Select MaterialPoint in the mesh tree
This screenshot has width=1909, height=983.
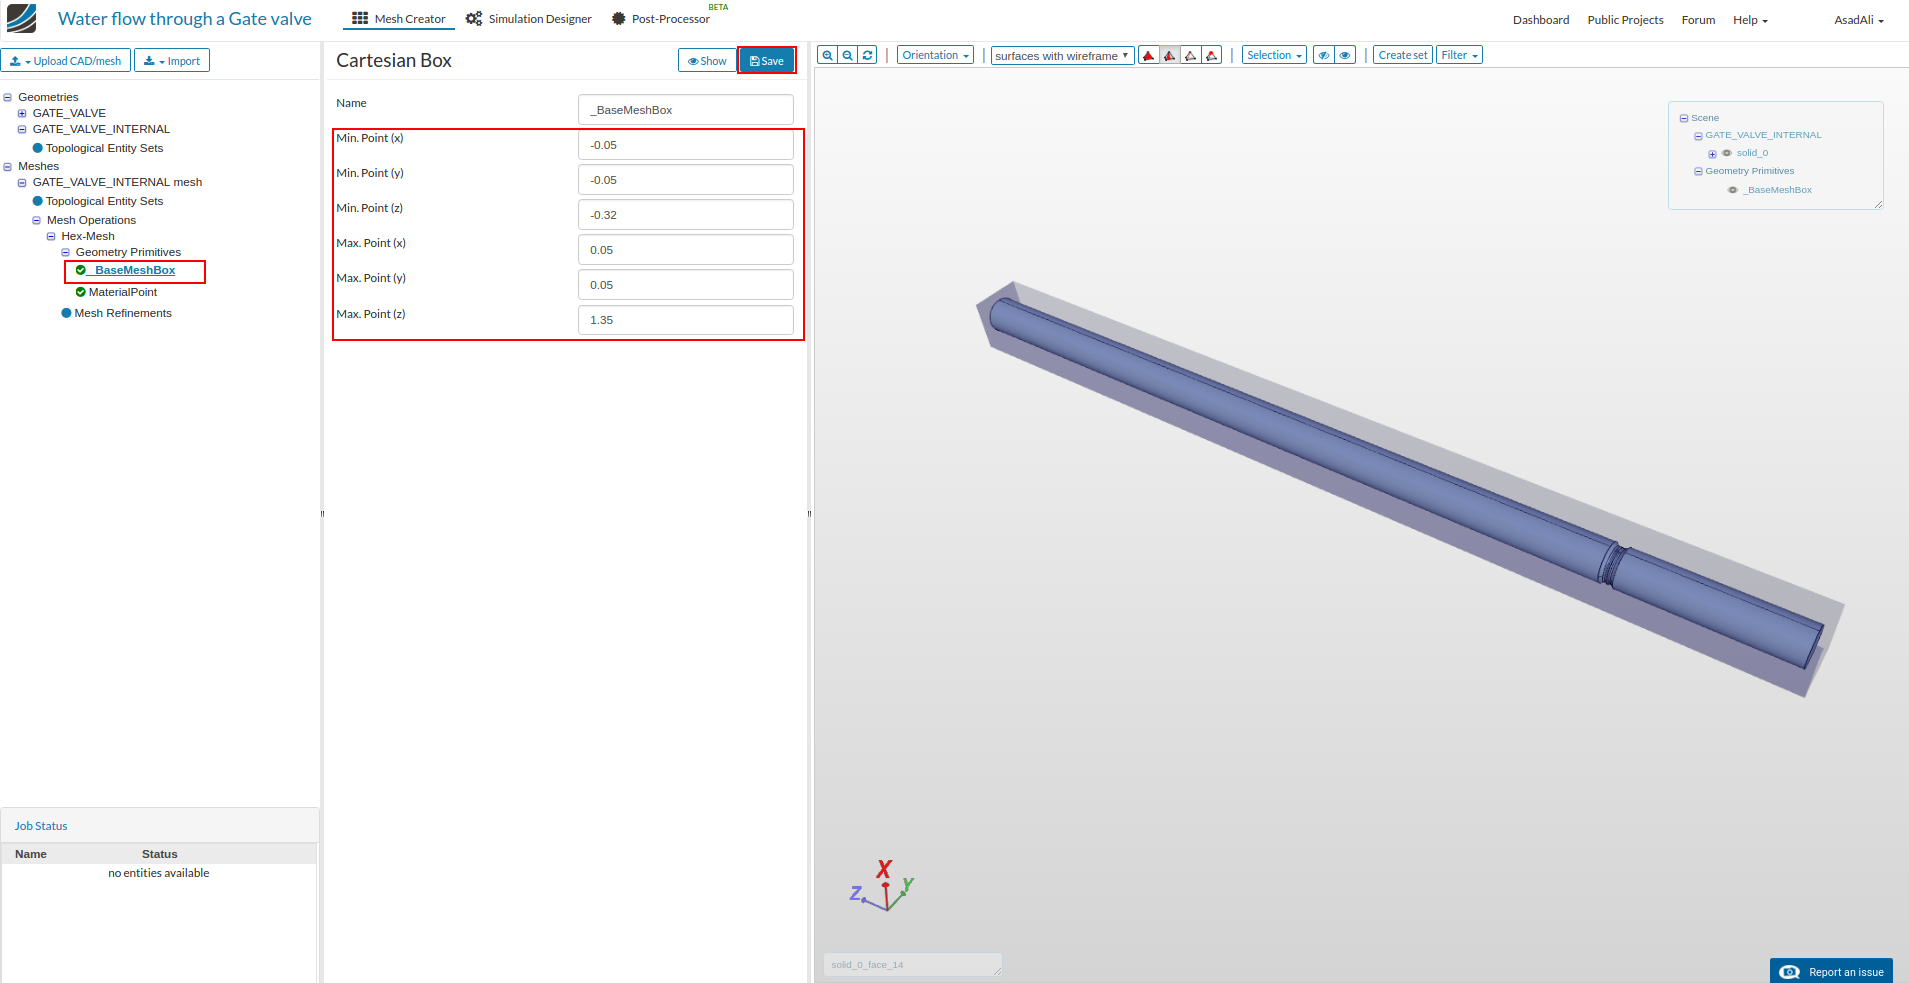(123, 292)
